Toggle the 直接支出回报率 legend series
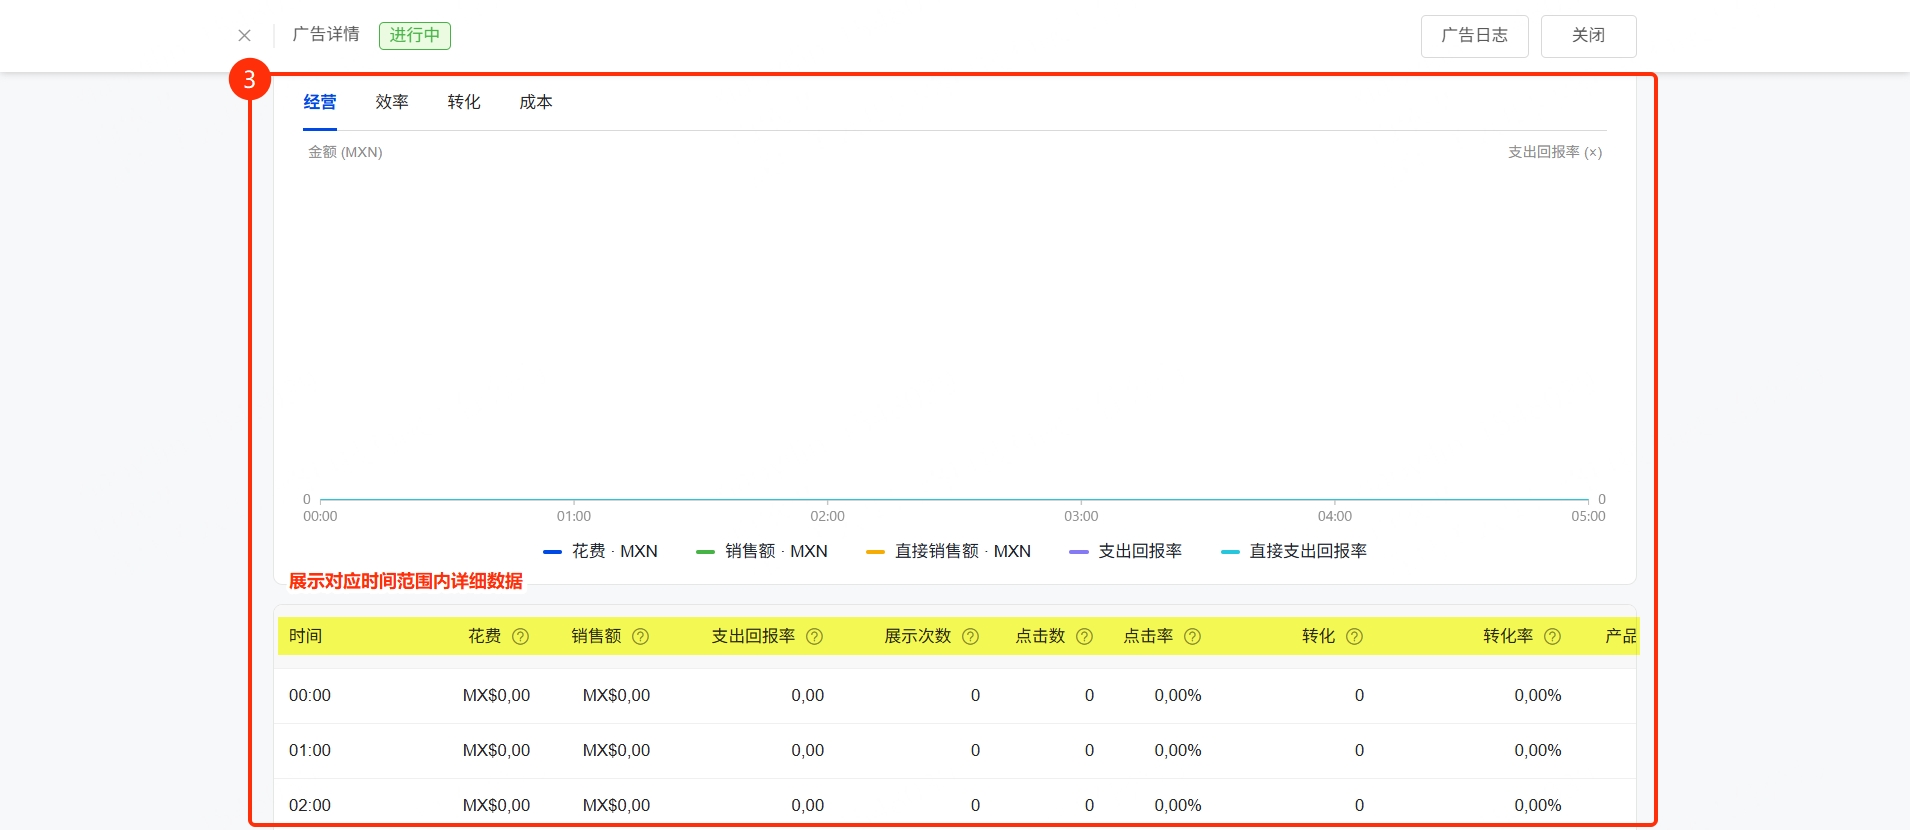Screen dimensions: 1910x830 pyautogui.click(x=1294, y=551)
